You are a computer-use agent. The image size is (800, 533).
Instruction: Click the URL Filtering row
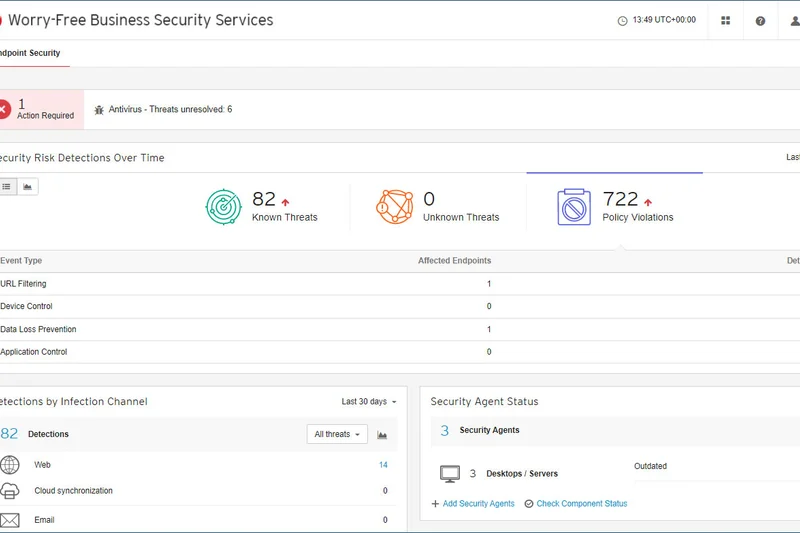click(x=400, y=284)
